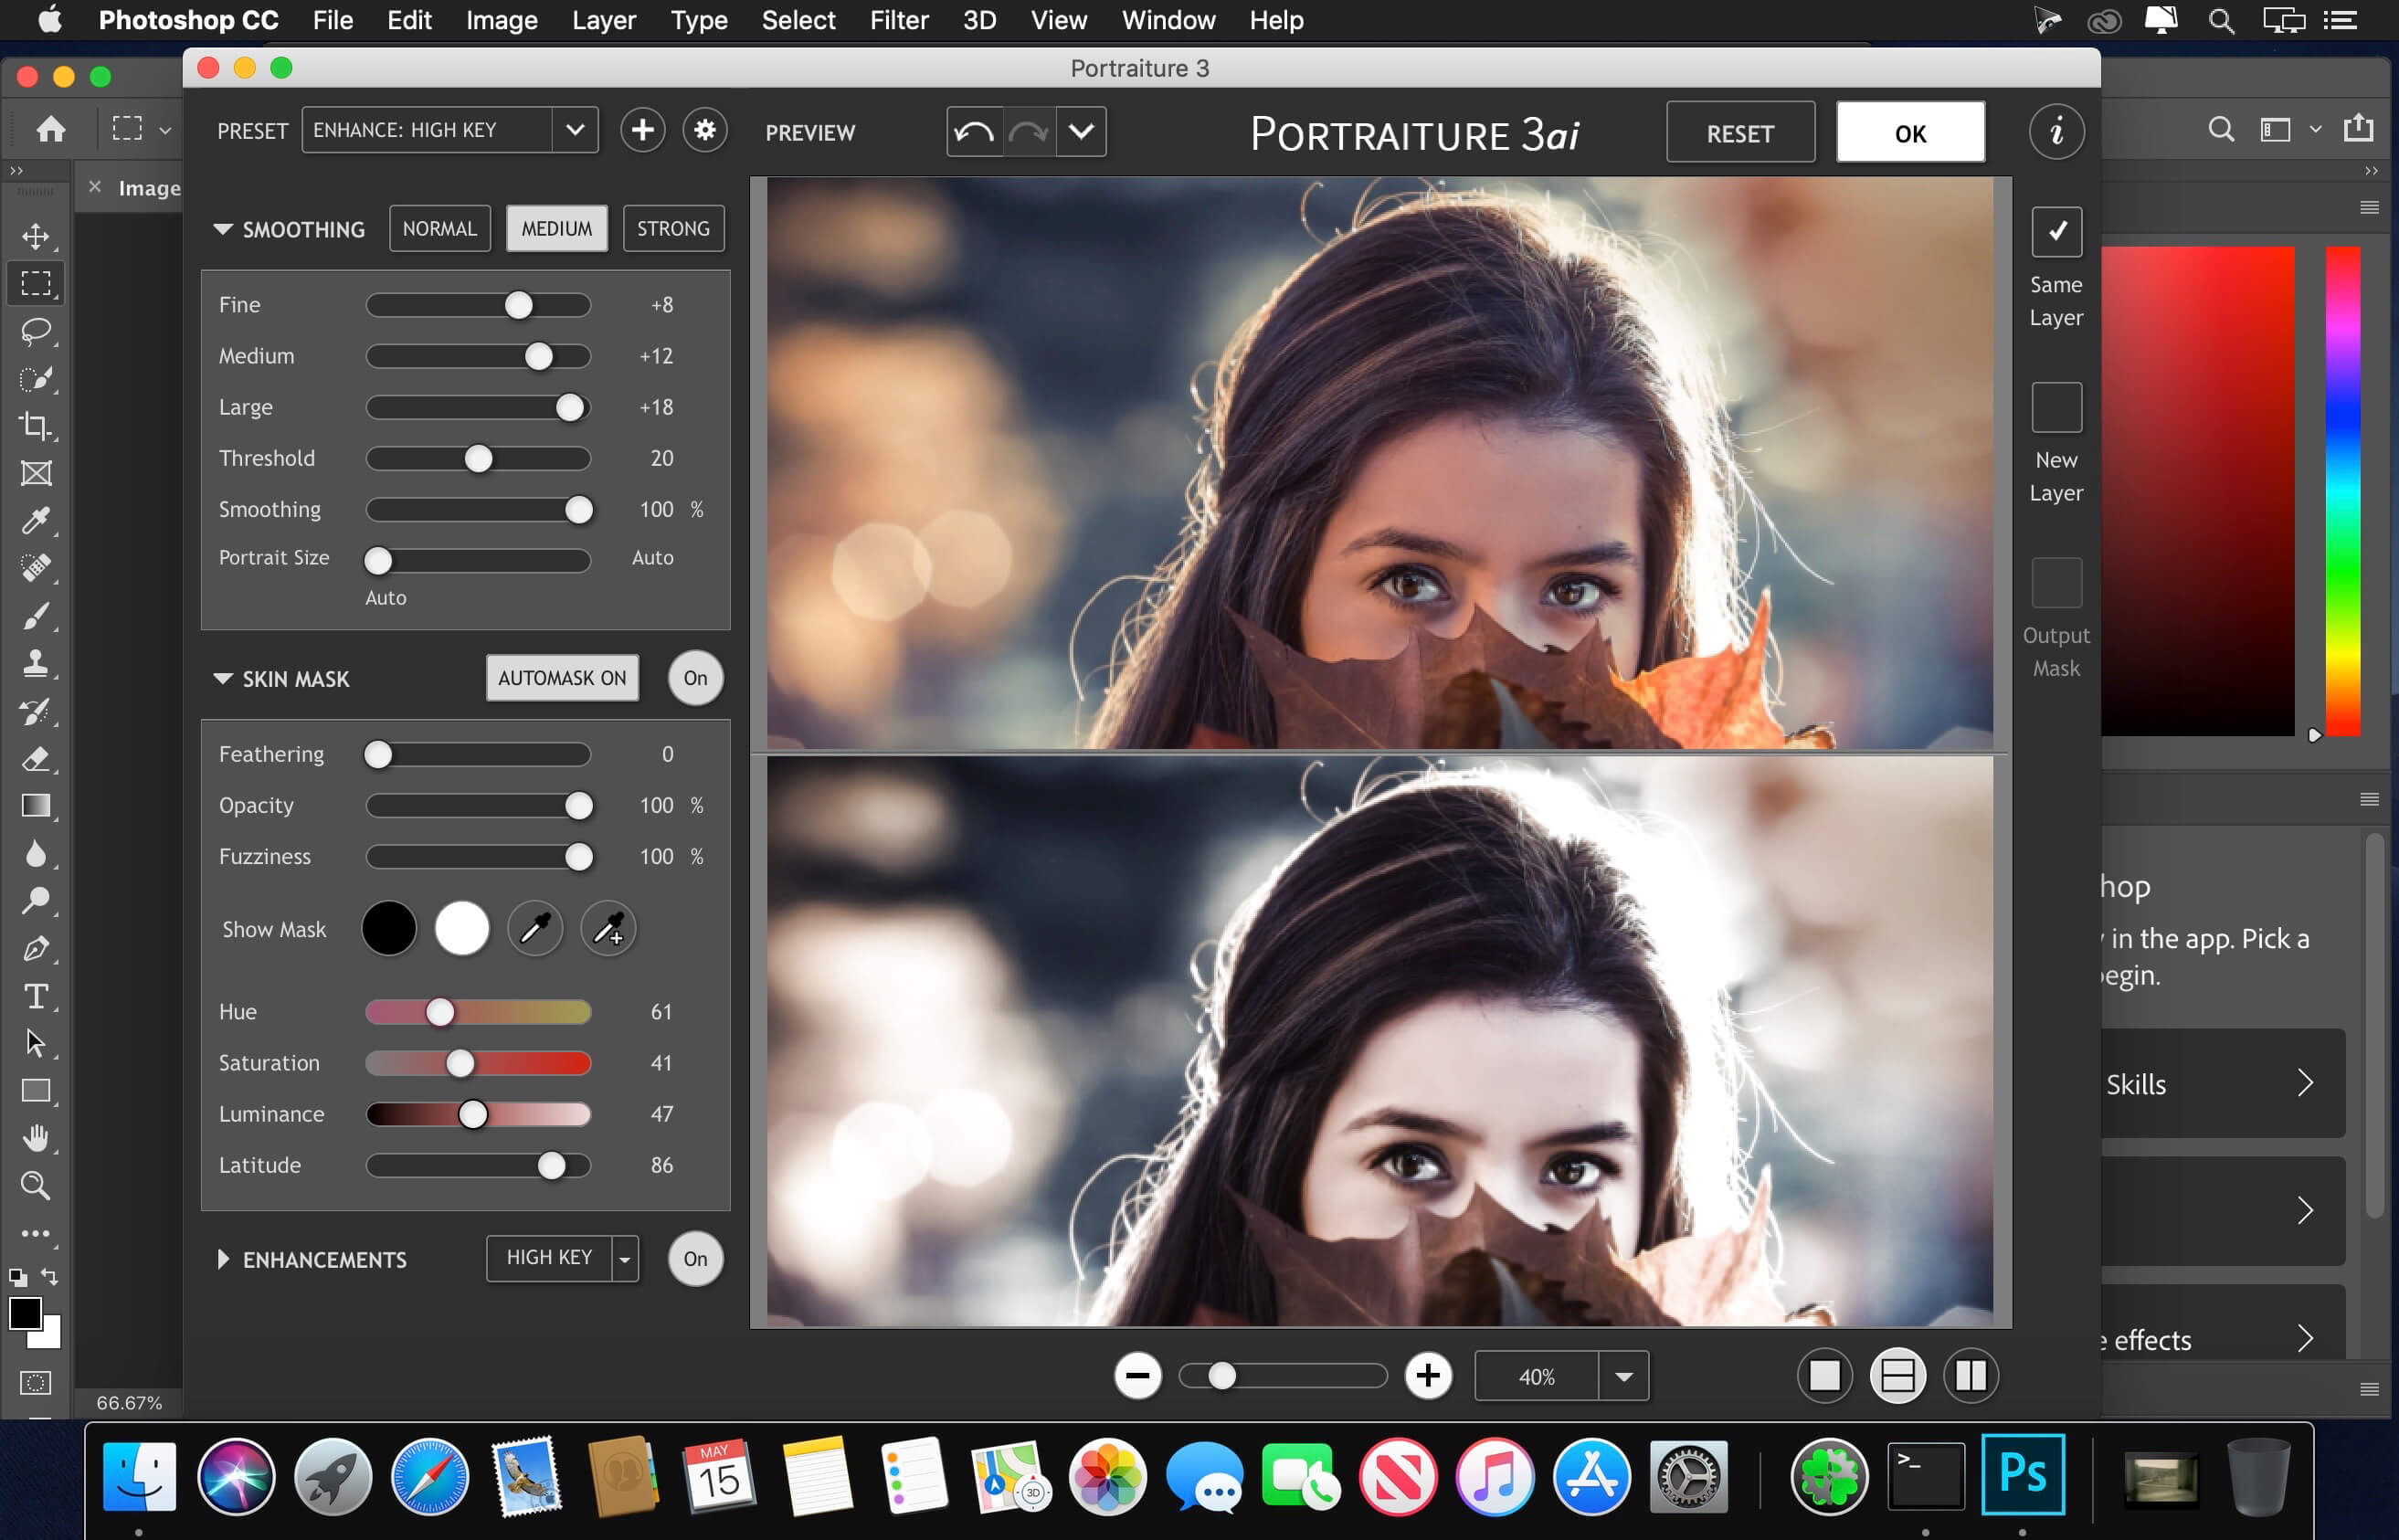
Task: Click Filter menu in menu bar
Action: pyautogui.click(x=897, y=19)
